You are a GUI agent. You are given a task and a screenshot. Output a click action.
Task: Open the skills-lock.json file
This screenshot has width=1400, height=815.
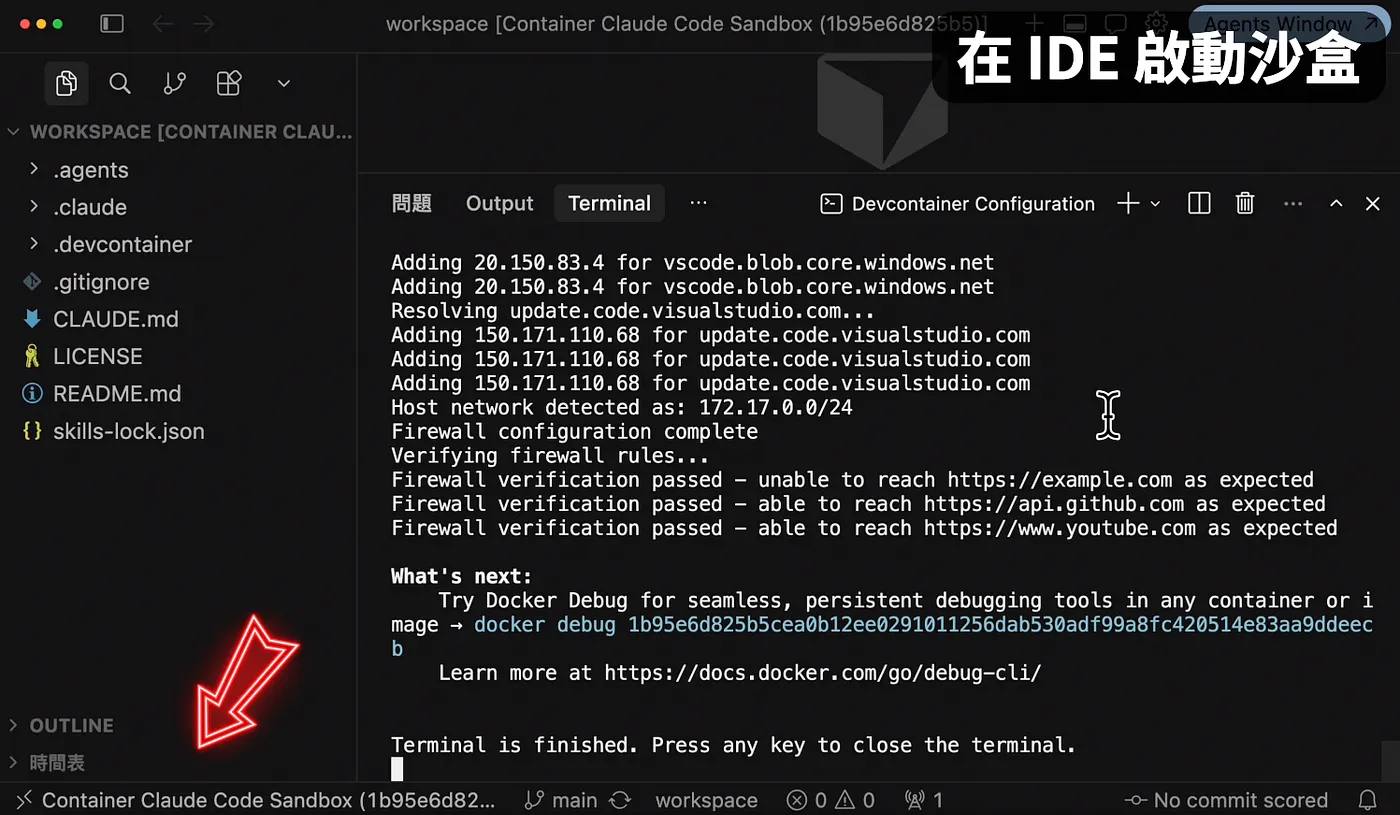[178, 431]
